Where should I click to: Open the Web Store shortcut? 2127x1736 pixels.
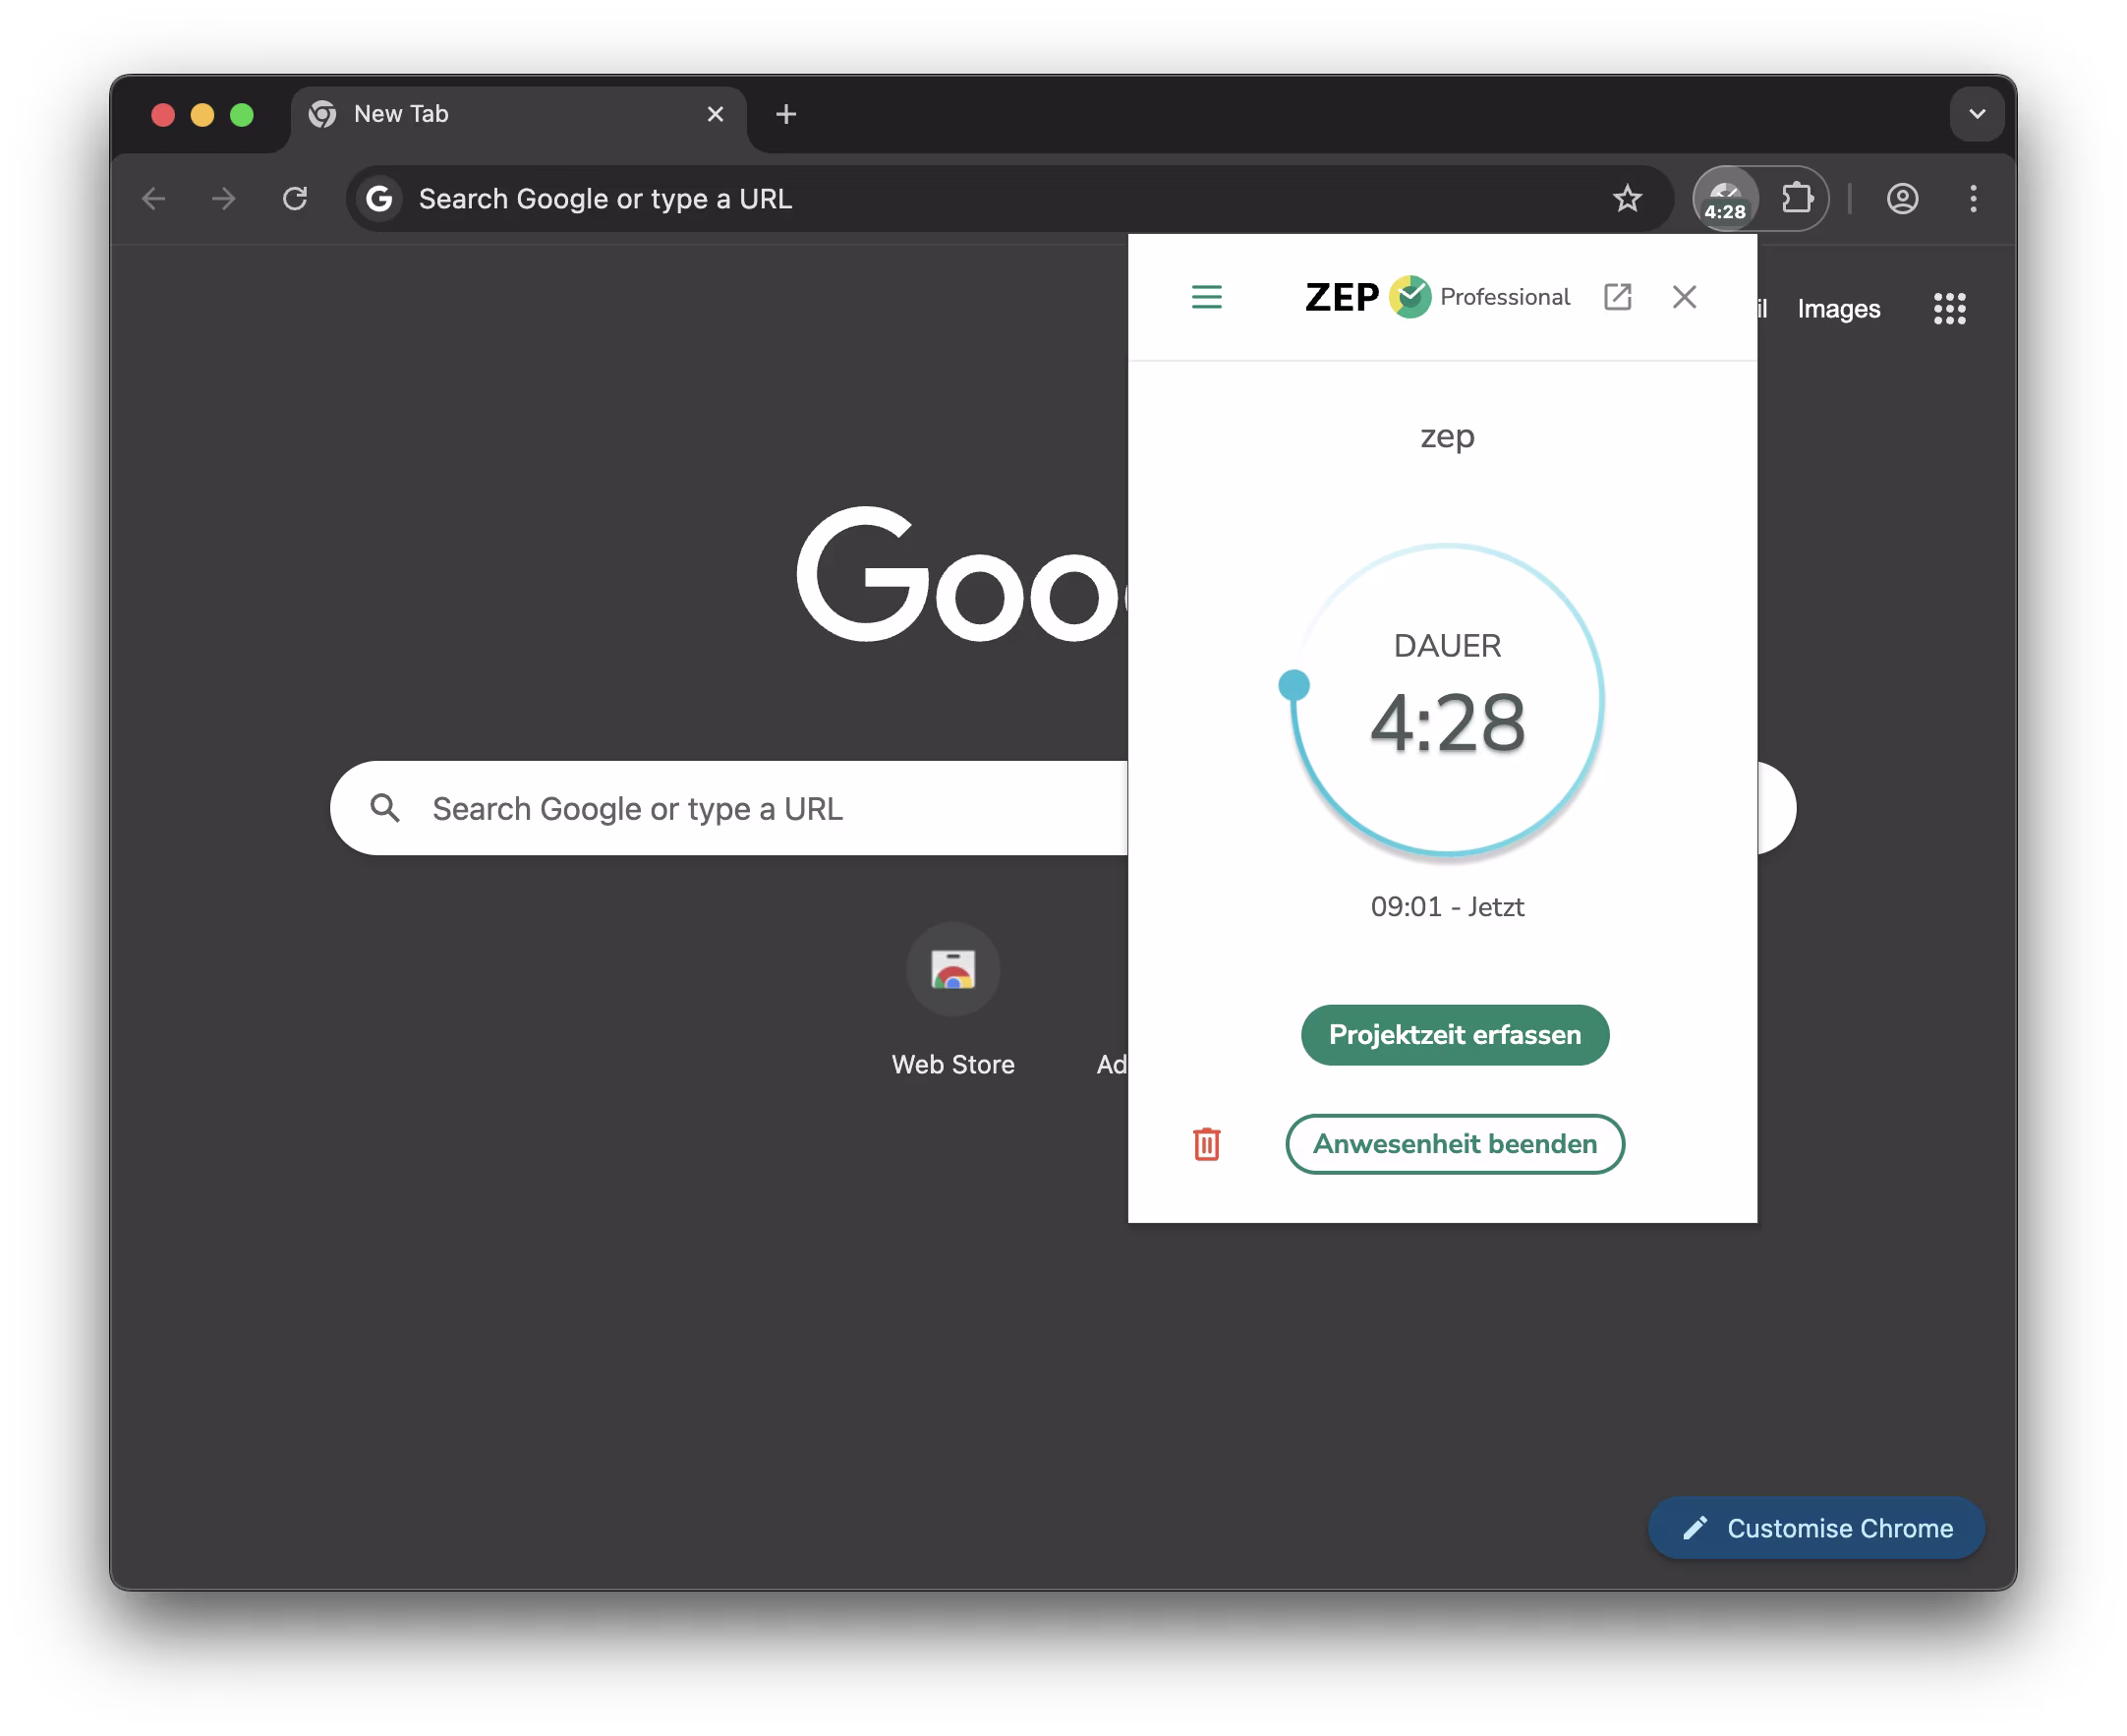point(953,1000)
